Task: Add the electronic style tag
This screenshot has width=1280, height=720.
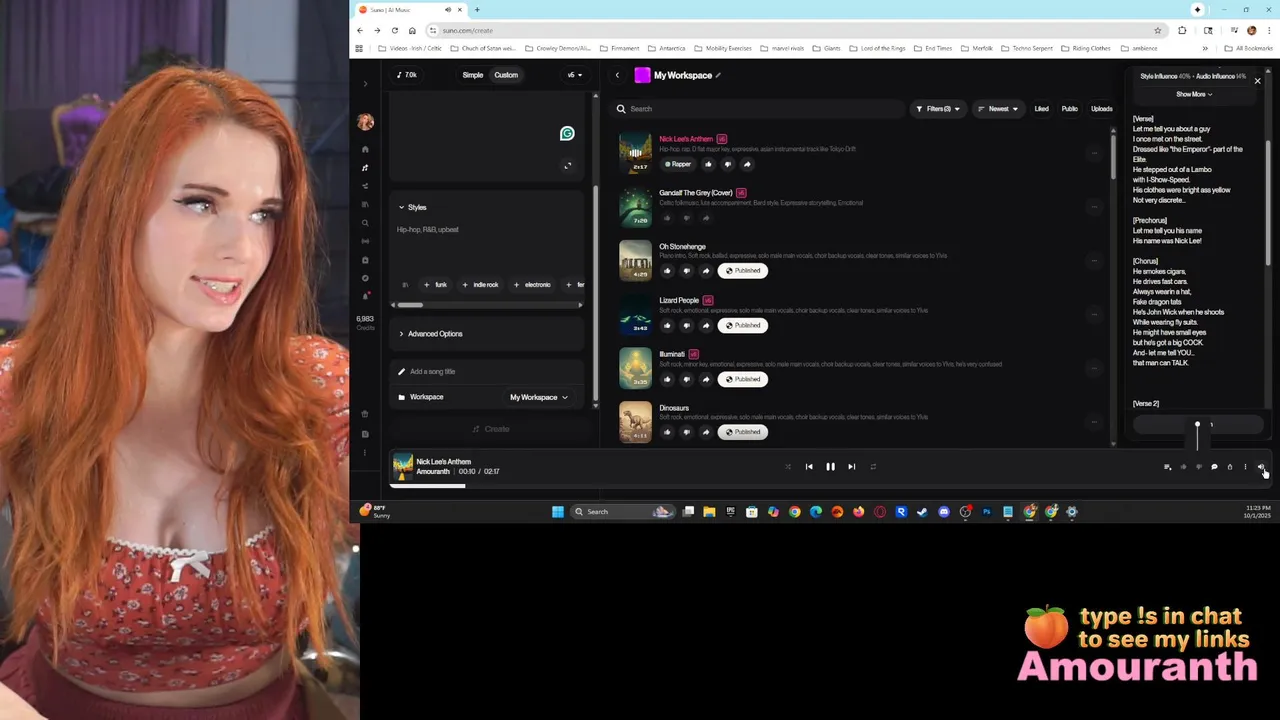Action: point(532,285)
